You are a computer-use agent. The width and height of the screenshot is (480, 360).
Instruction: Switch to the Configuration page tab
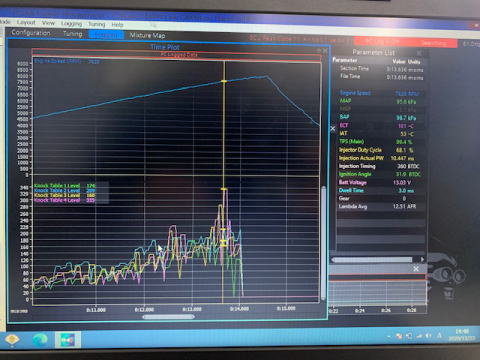pos(31,33)
